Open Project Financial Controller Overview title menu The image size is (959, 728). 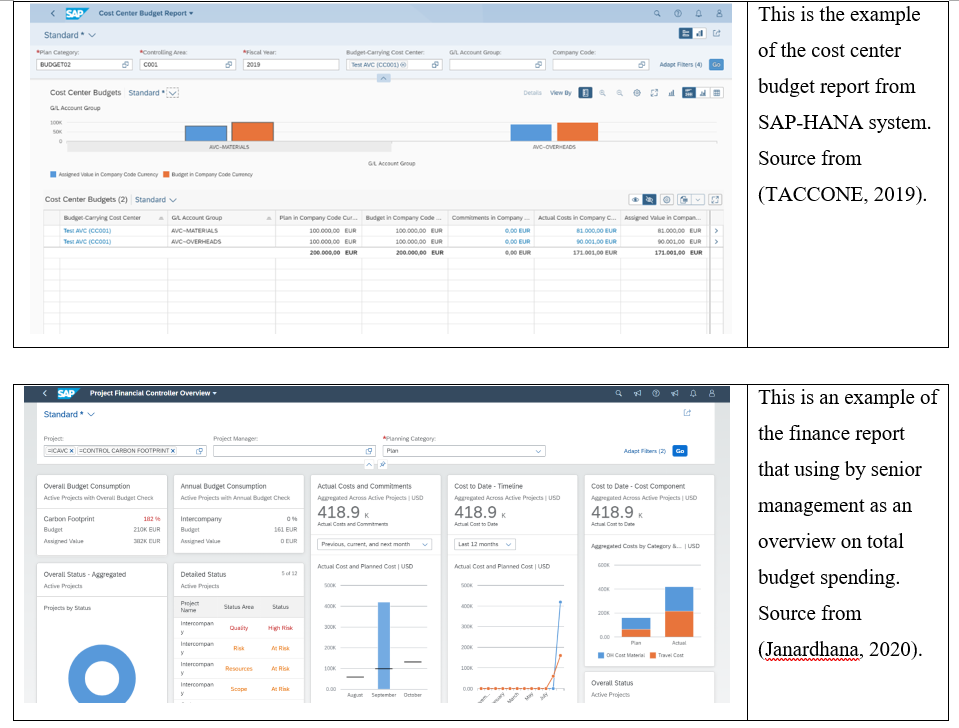pos(153,393)
